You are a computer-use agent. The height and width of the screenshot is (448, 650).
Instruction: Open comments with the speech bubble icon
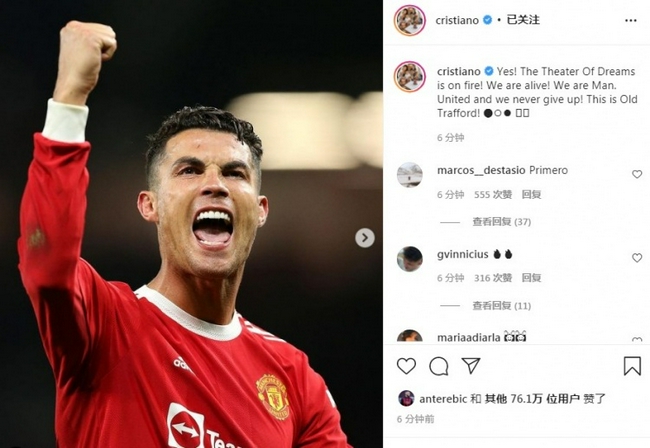[439, 366]
